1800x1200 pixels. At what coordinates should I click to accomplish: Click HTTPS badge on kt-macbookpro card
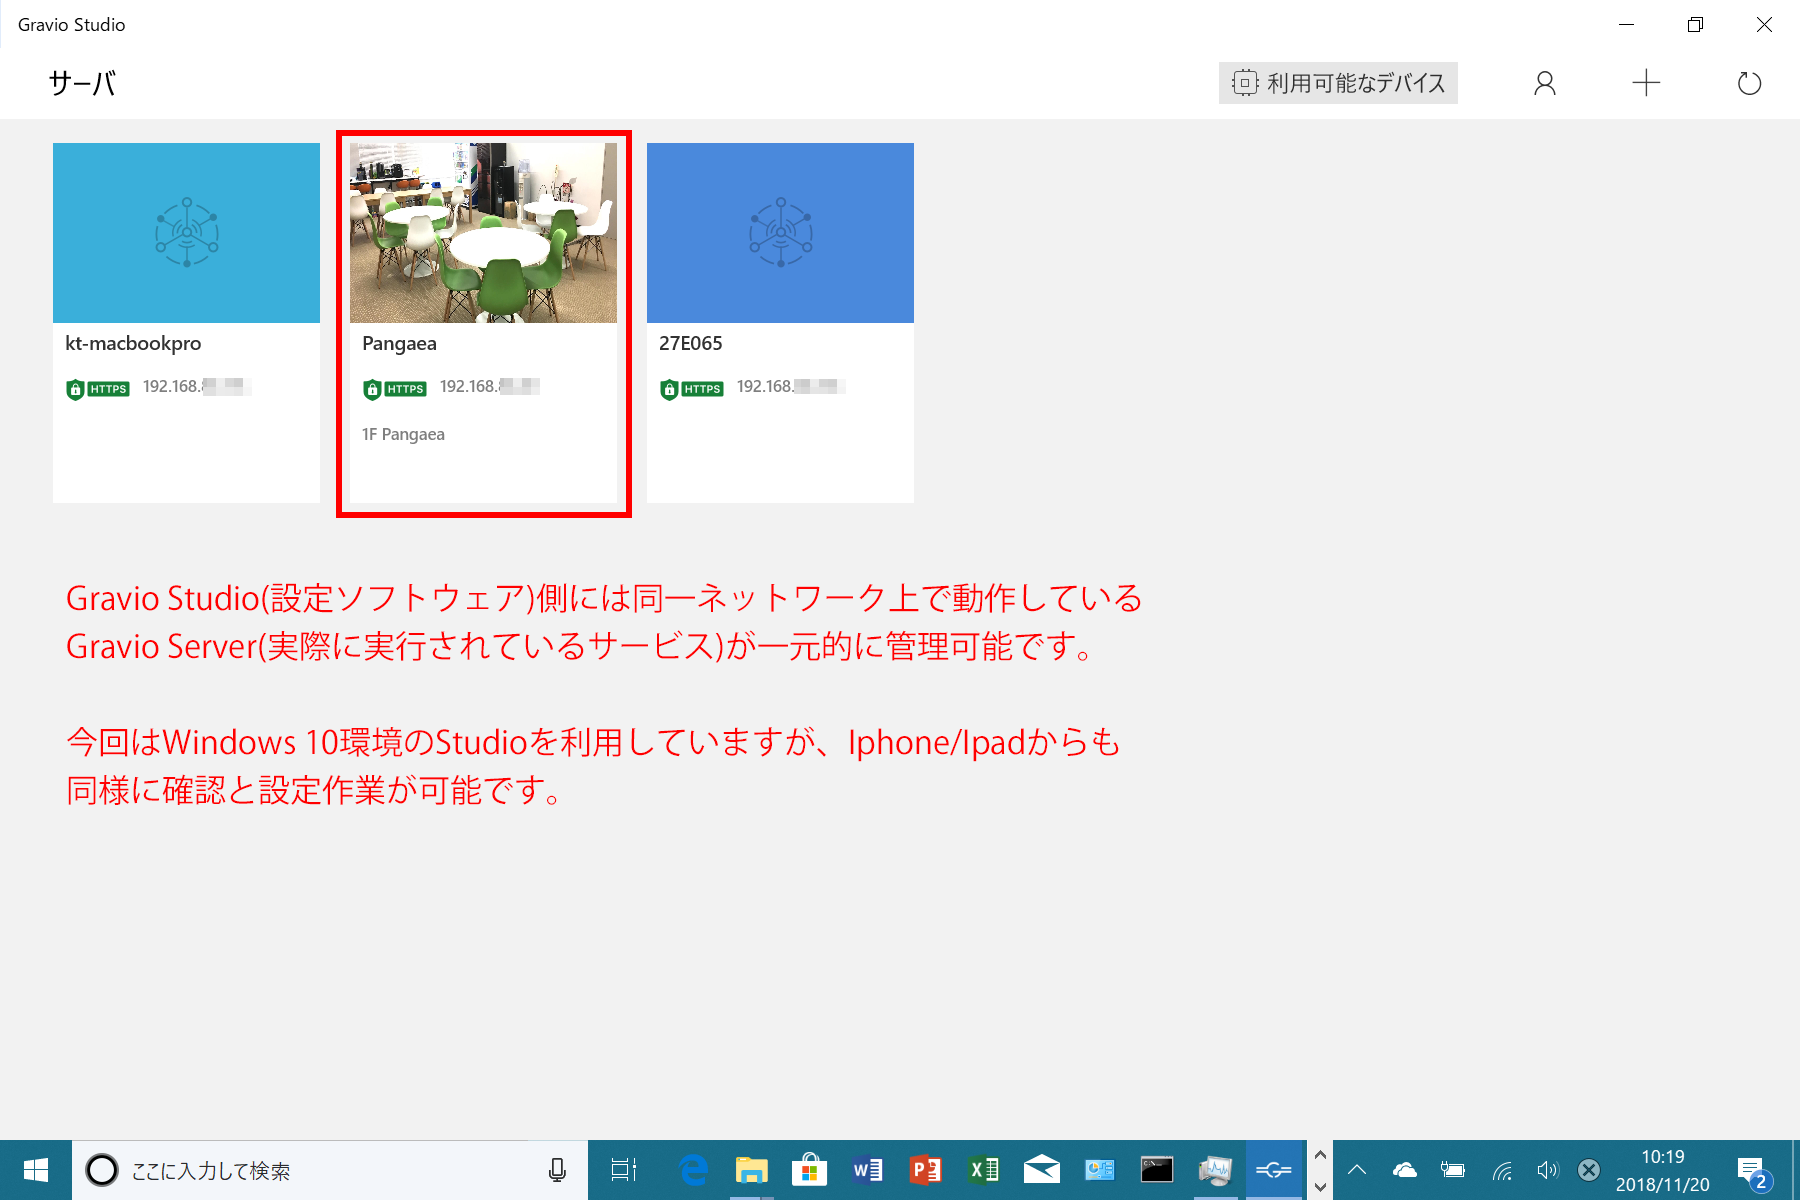tap(98, 389)
